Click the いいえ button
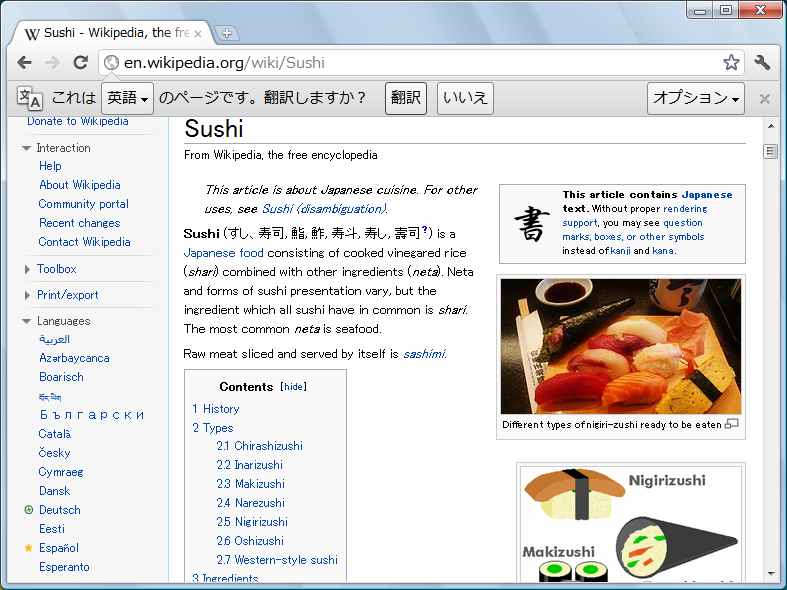The image size is (787, 590). [465, 98]
